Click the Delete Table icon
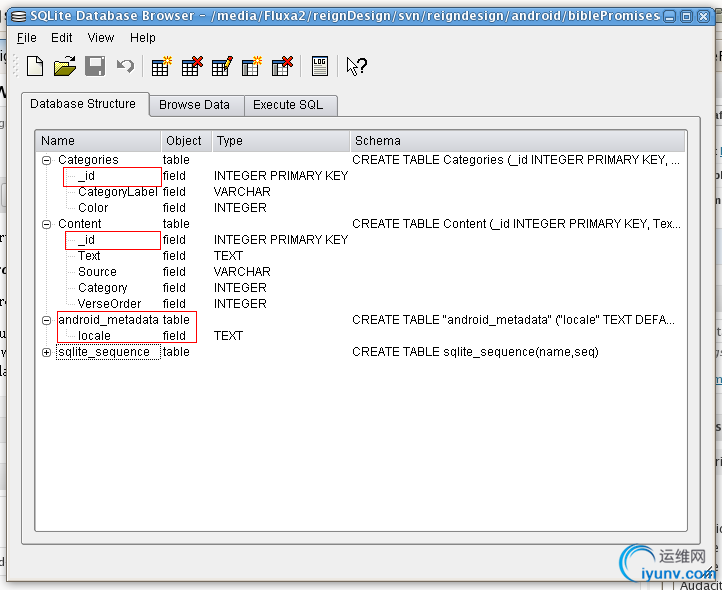722x590 pixels. (x=192, y=66)
